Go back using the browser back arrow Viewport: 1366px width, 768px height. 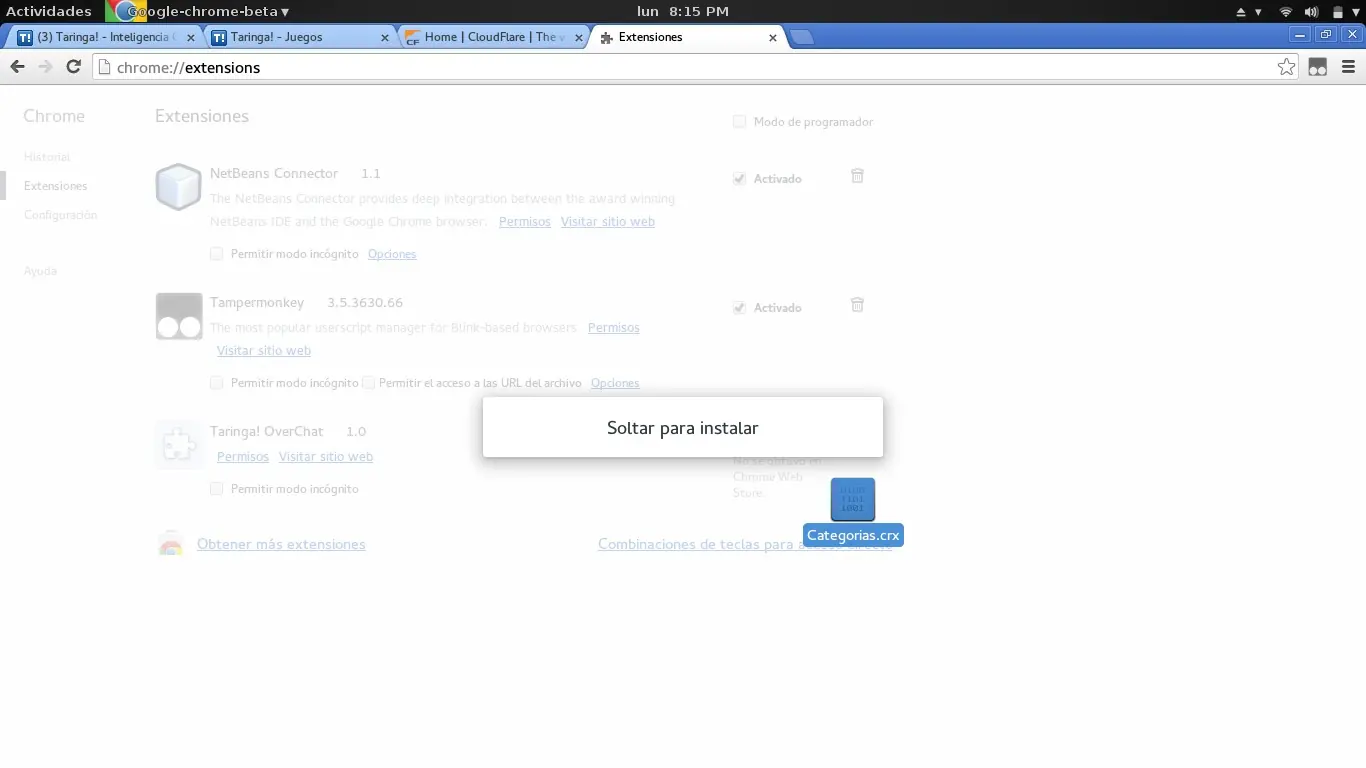point(17,67)
